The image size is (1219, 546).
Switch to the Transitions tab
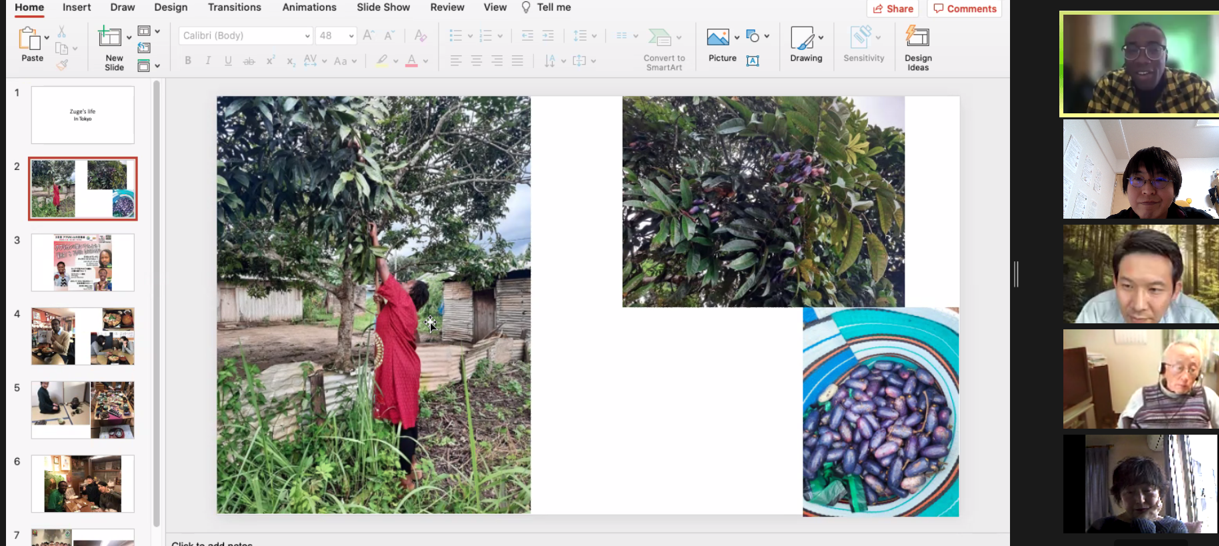(x=234, y=8)
